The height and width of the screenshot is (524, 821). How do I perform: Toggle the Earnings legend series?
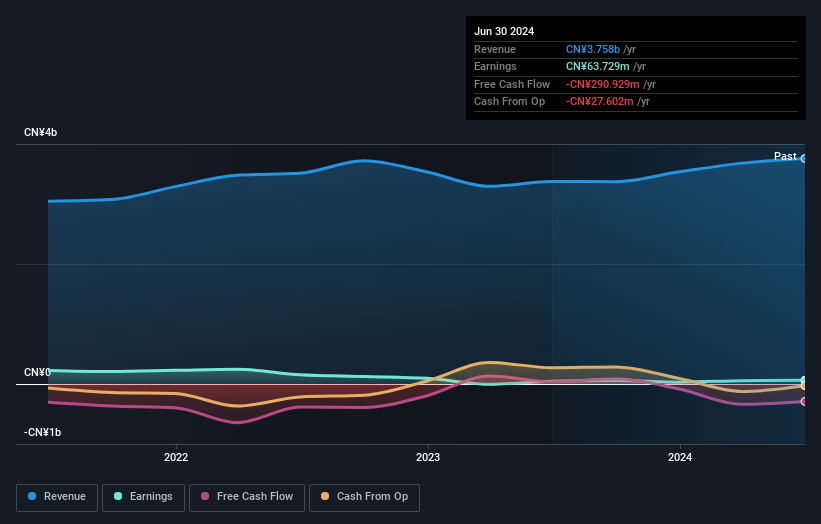click(143, 497)
